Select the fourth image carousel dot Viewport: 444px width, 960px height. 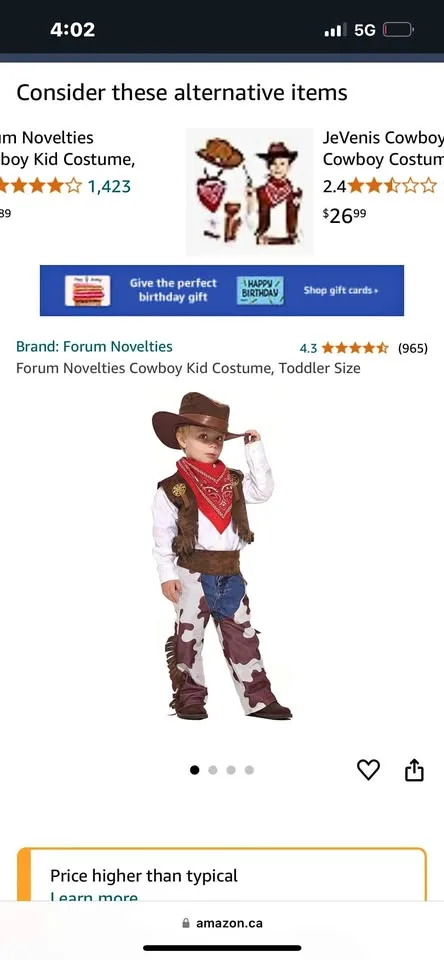[249, 770]
